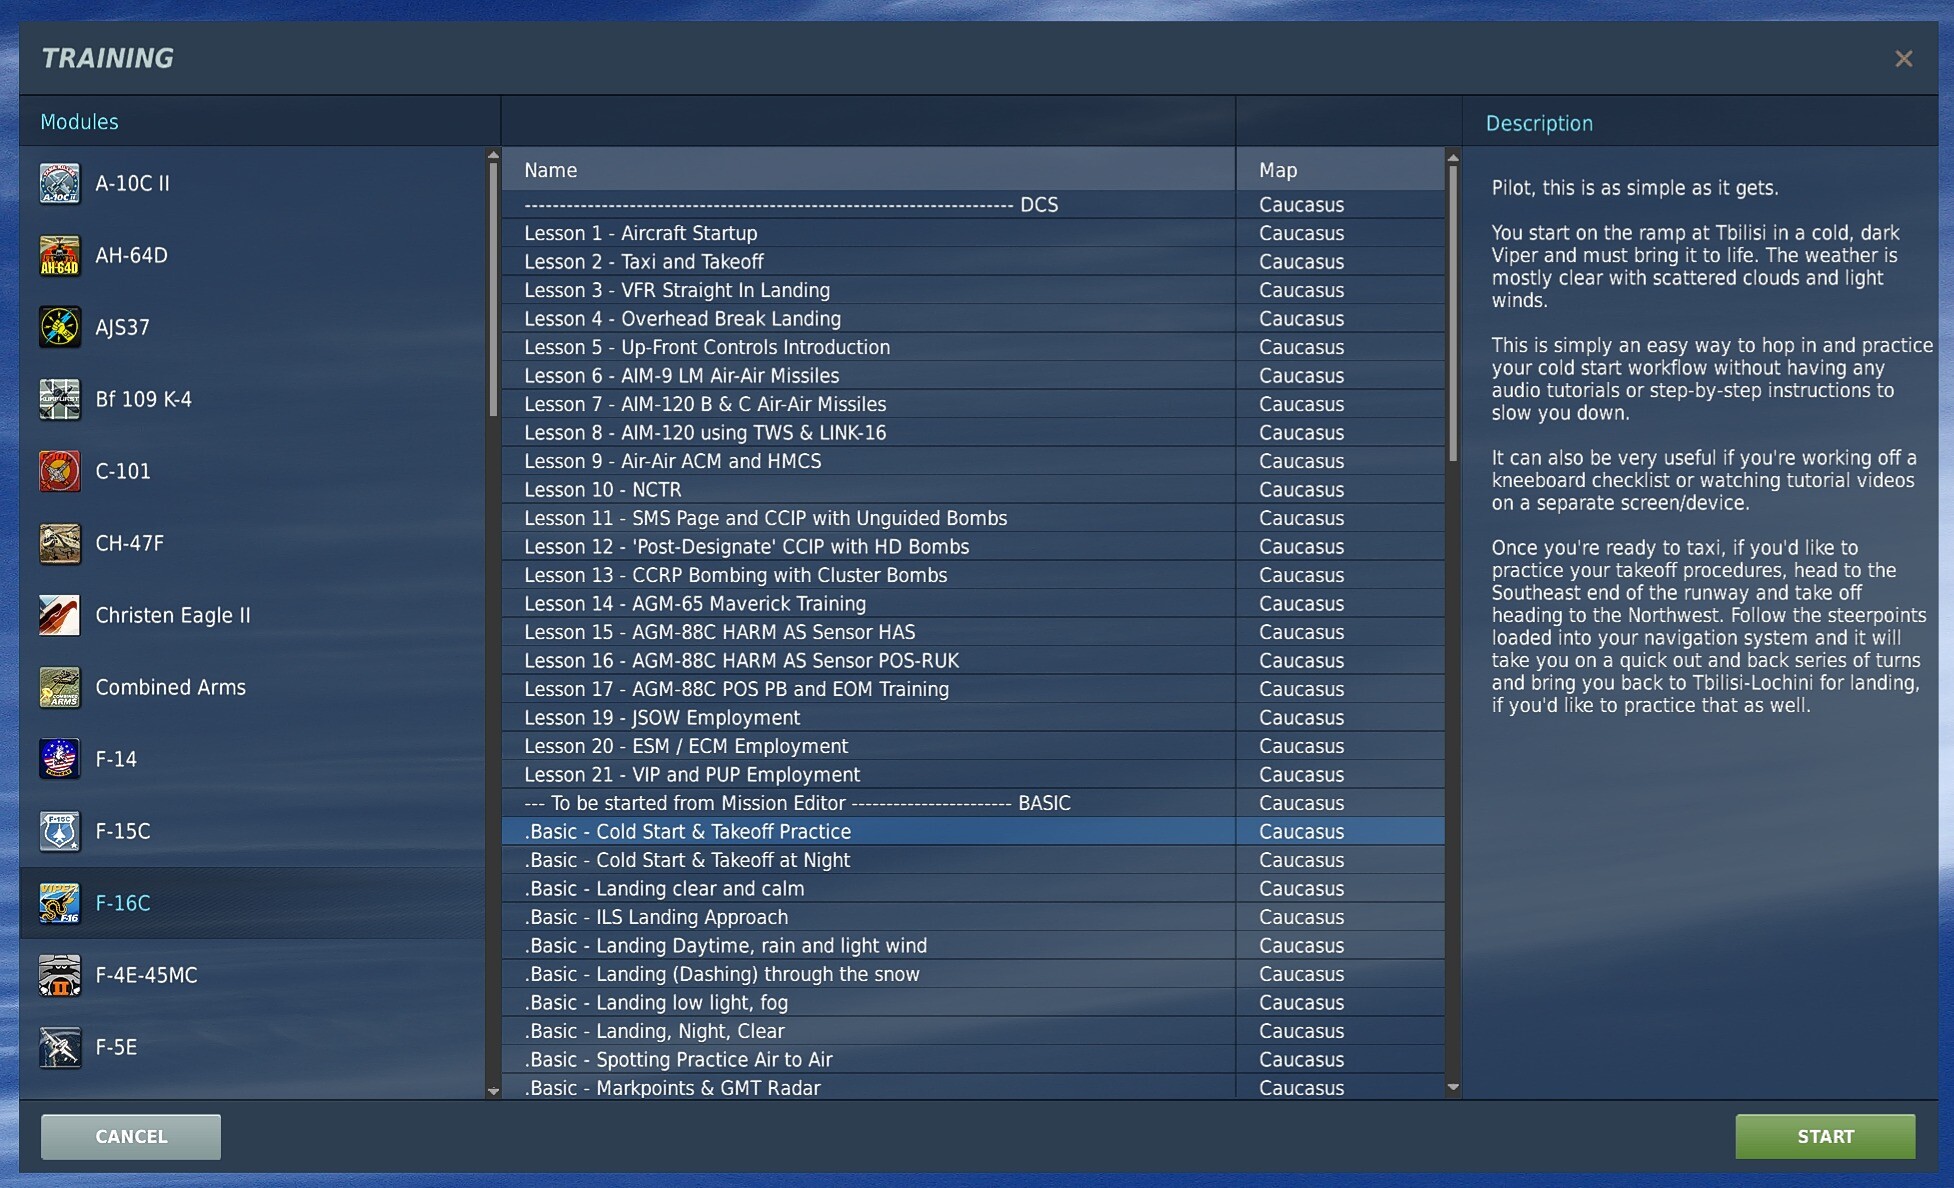1954x1188 pixels.
Task: Choose the Bf 109 K-4 icon
Action: click(x=59, y=399)
